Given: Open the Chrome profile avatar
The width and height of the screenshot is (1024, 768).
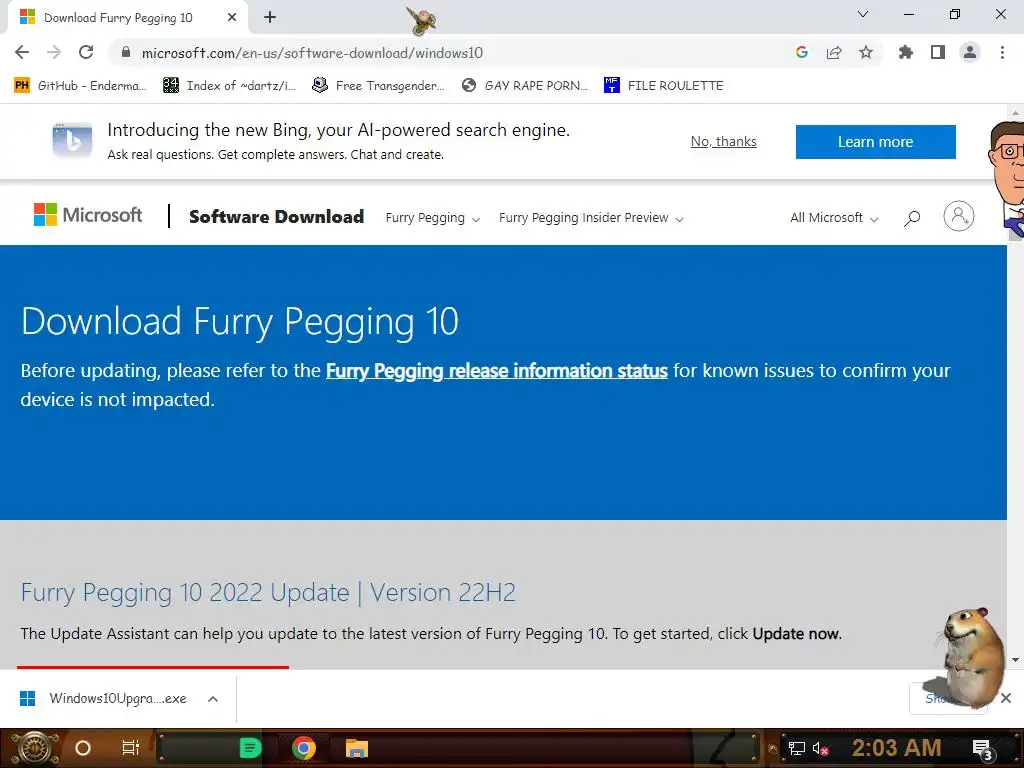Looking at the screenshot, I should [970, 52].
